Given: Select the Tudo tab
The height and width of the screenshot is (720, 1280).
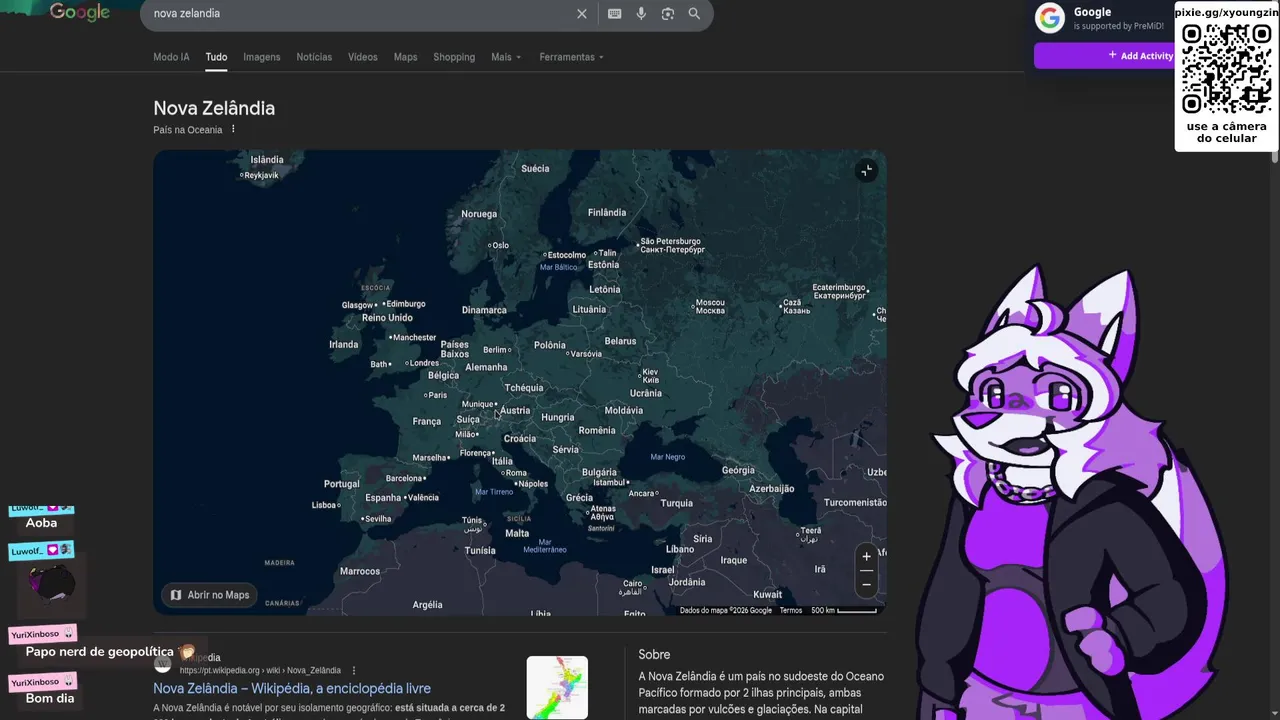Looking at the screenshot, I should point(216,57).
